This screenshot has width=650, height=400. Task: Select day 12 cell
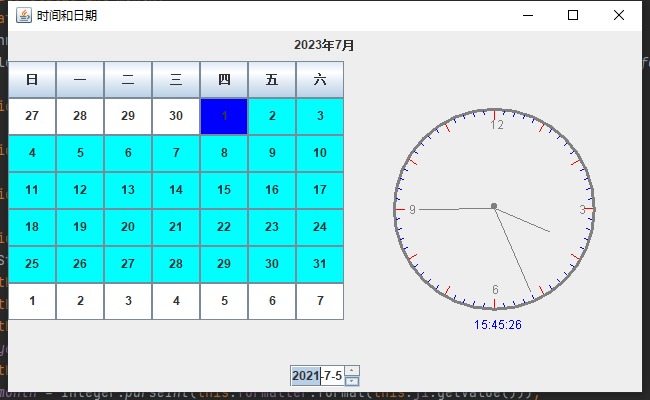[x=80, y=190]
